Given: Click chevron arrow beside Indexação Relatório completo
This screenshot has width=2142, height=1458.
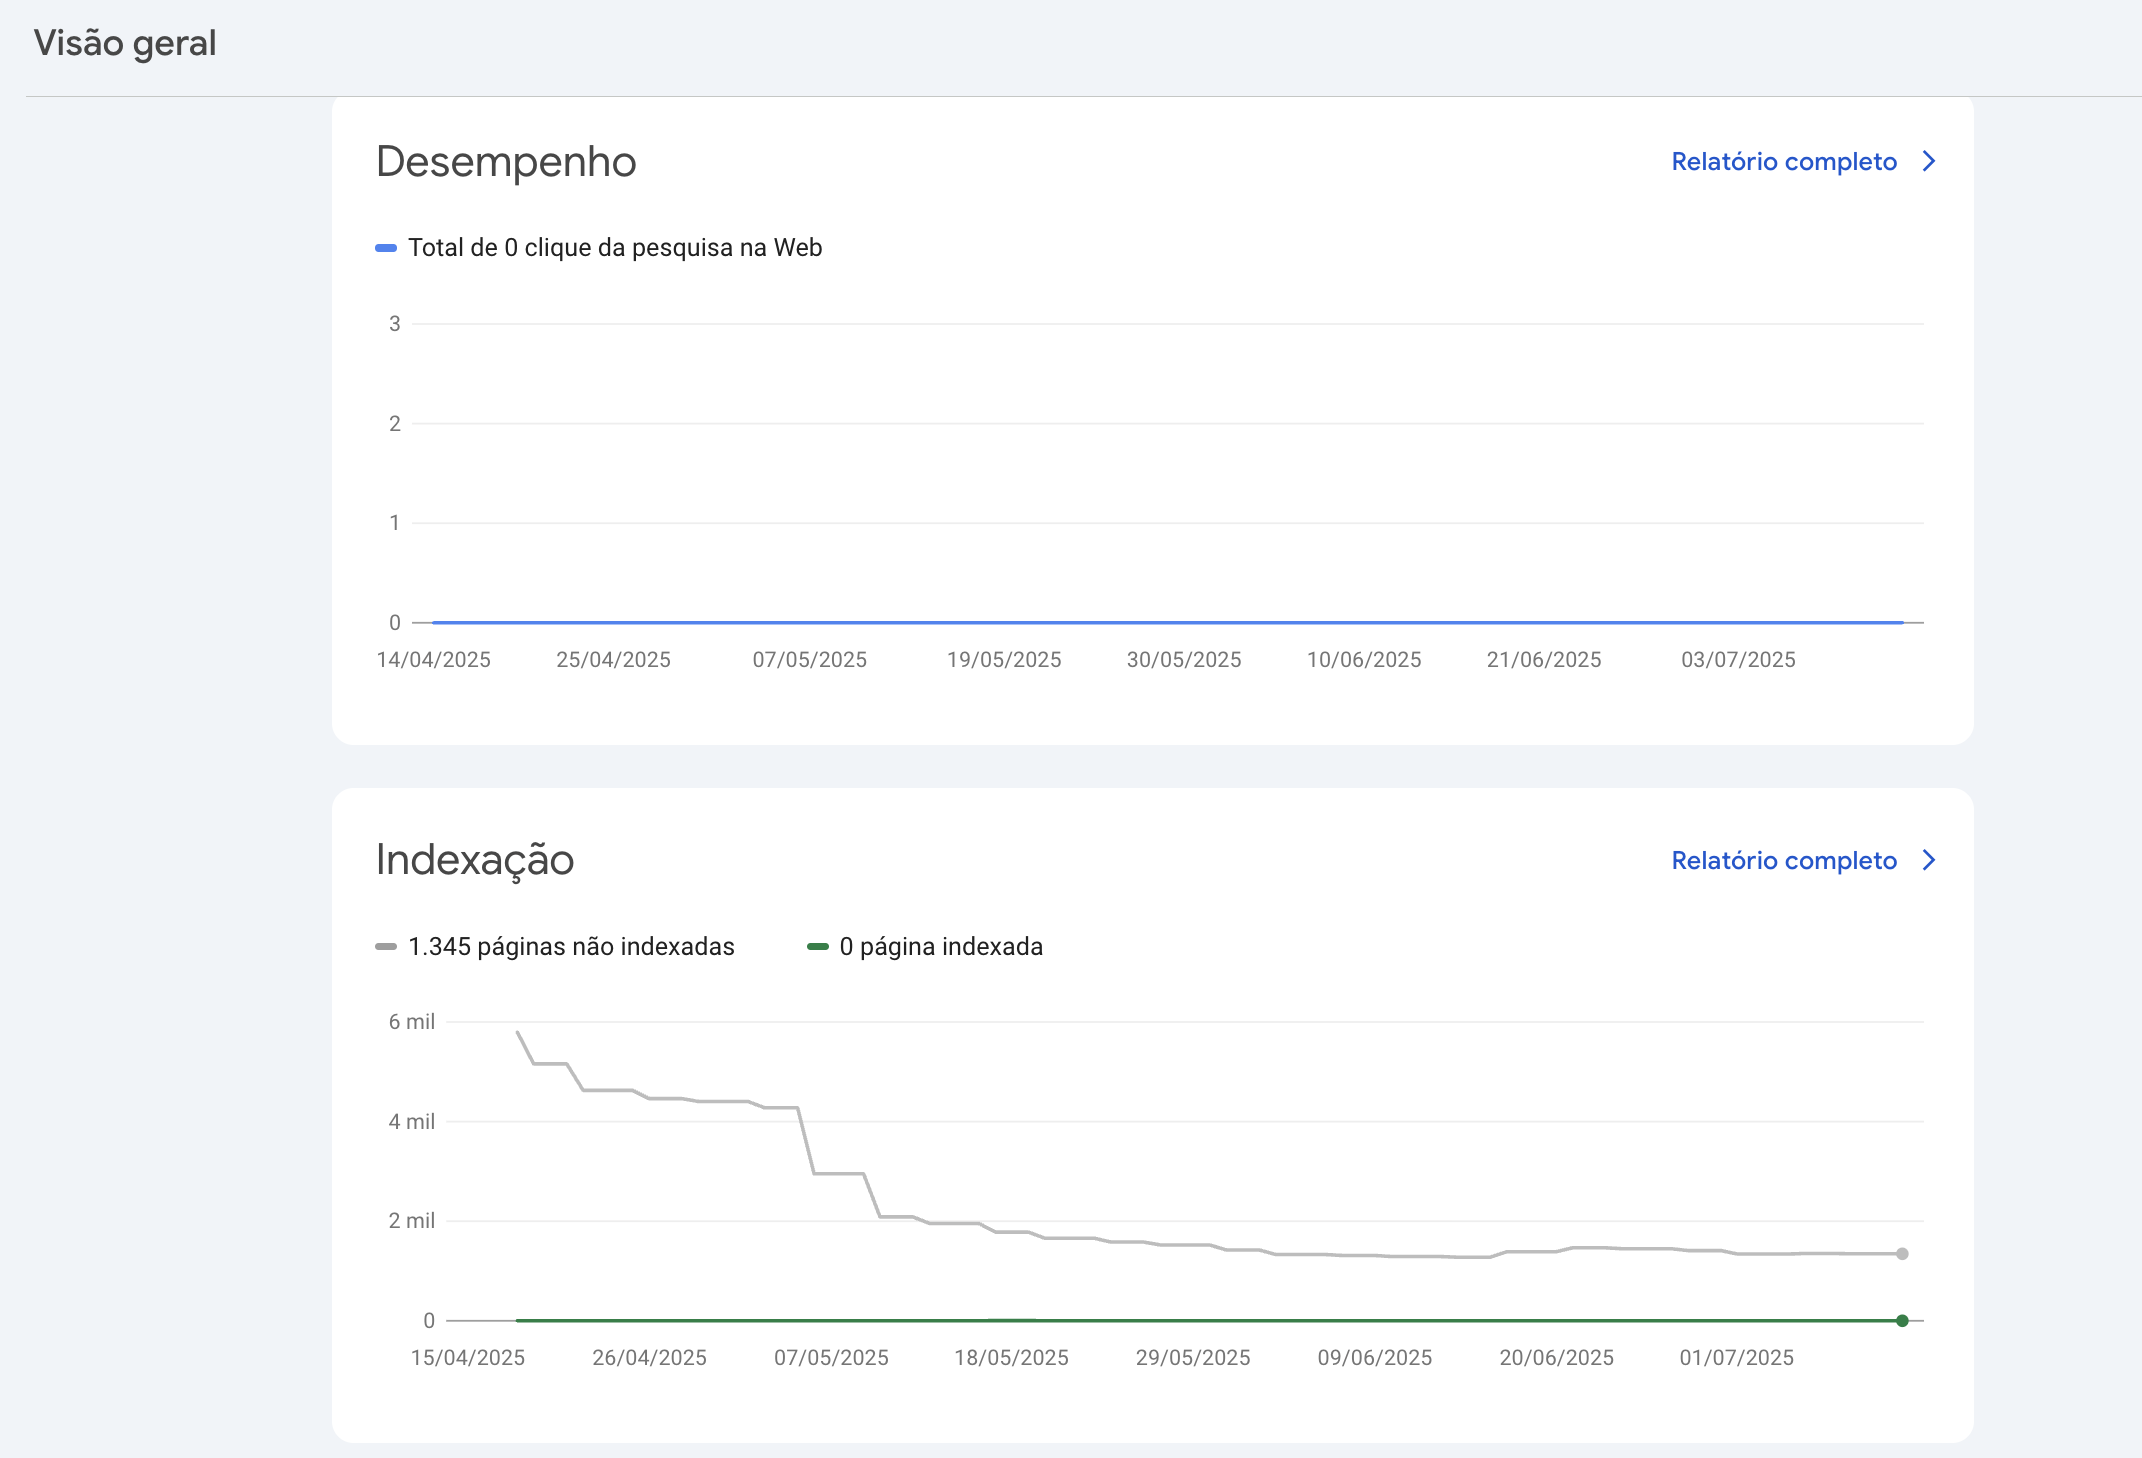Looking at the screenshot, I should click(x=1929, y=860).
